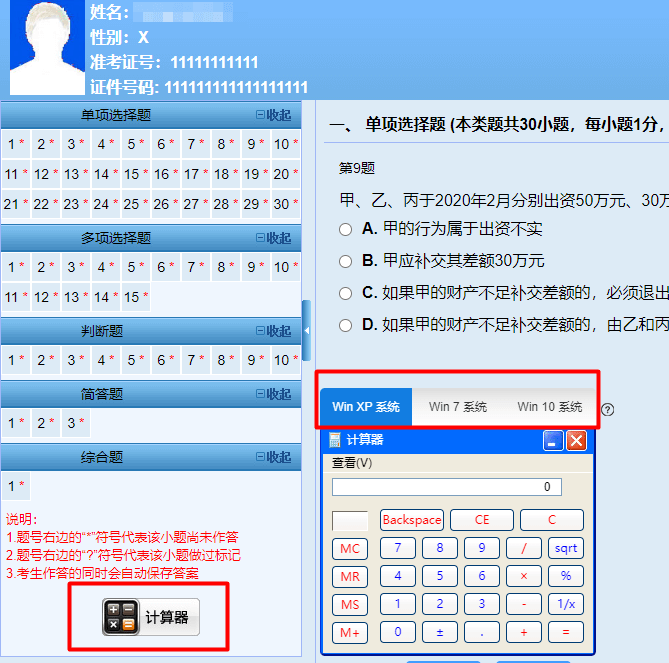The height and width of the screenshot is (663, 669).
Task: Select answer option B radio button
Action: click(x=345, y=261)
